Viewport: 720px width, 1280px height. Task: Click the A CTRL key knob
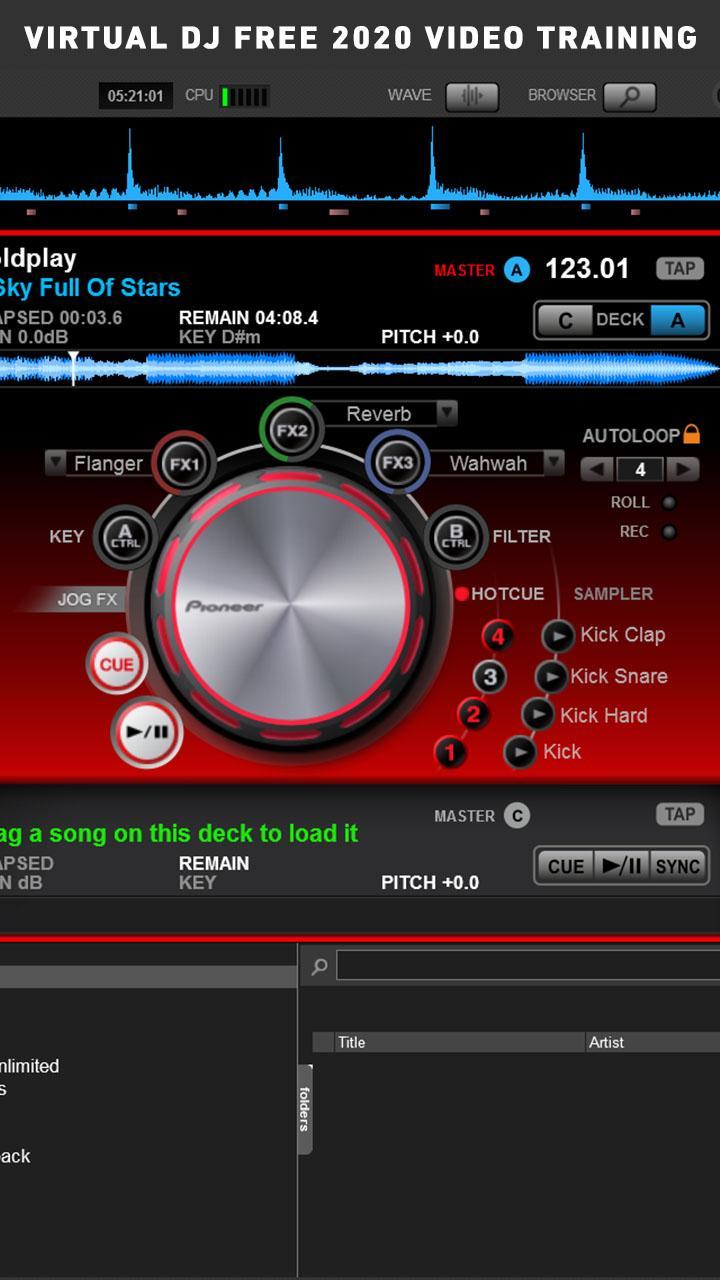point(125,537)
